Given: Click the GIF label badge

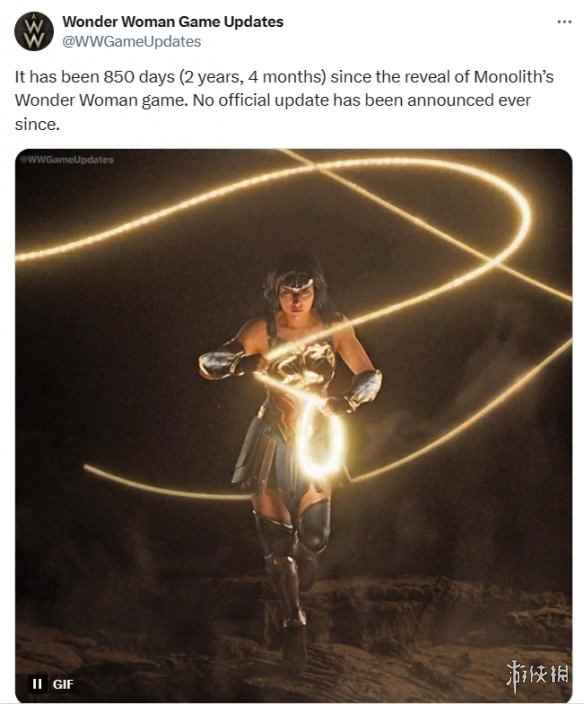Looking at the screenshot, I should click(x=62, y=684).
